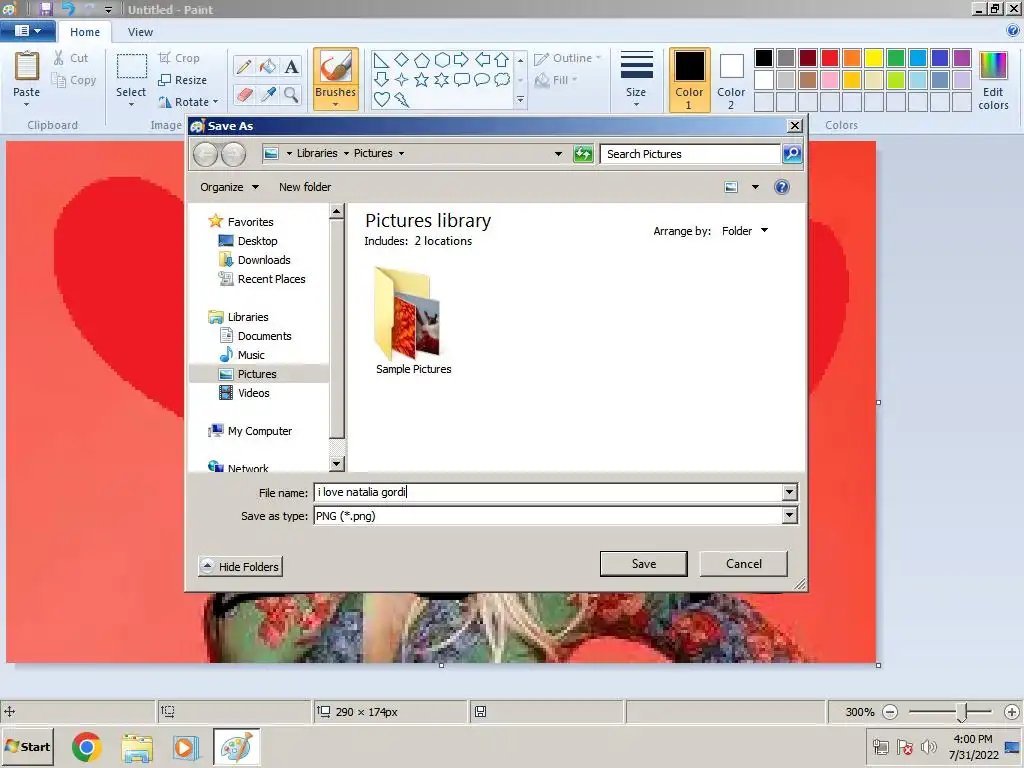This screenshot has width=1024, height=768.
Task: Click the zoom in plus button
Action: point(1012,712)
